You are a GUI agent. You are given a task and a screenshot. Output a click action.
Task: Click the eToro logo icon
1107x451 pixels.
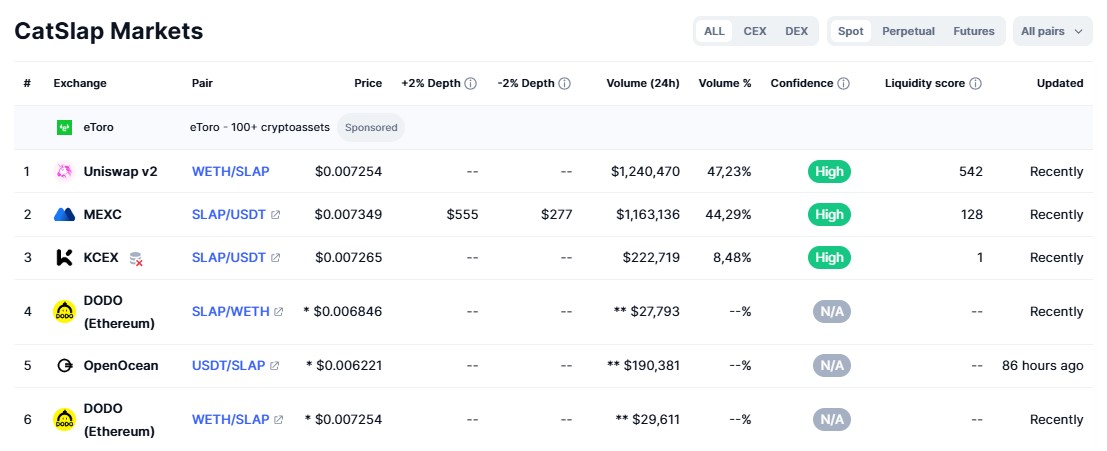[64, 128]
